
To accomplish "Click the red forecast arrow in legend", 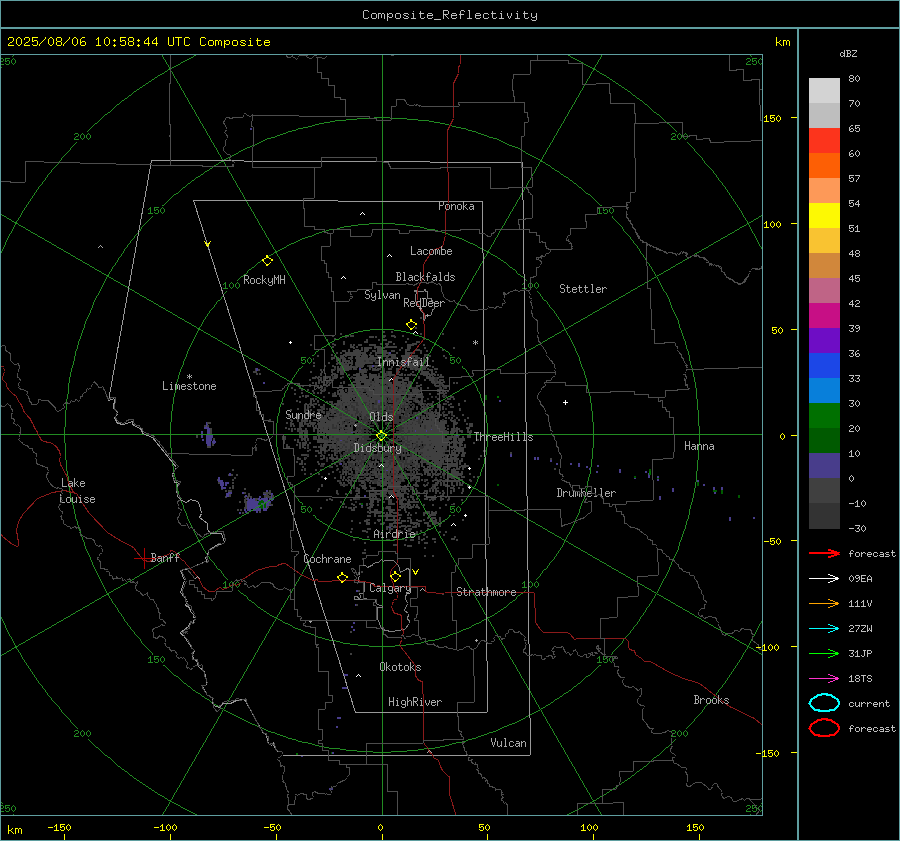I will tap(824, 553).
